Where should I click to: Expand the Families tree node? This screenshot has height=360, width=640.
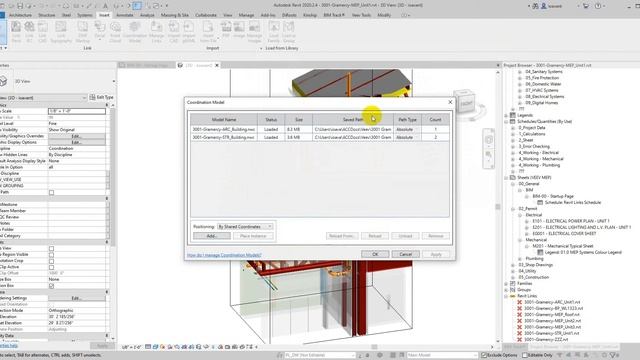(x=507, y=283)
